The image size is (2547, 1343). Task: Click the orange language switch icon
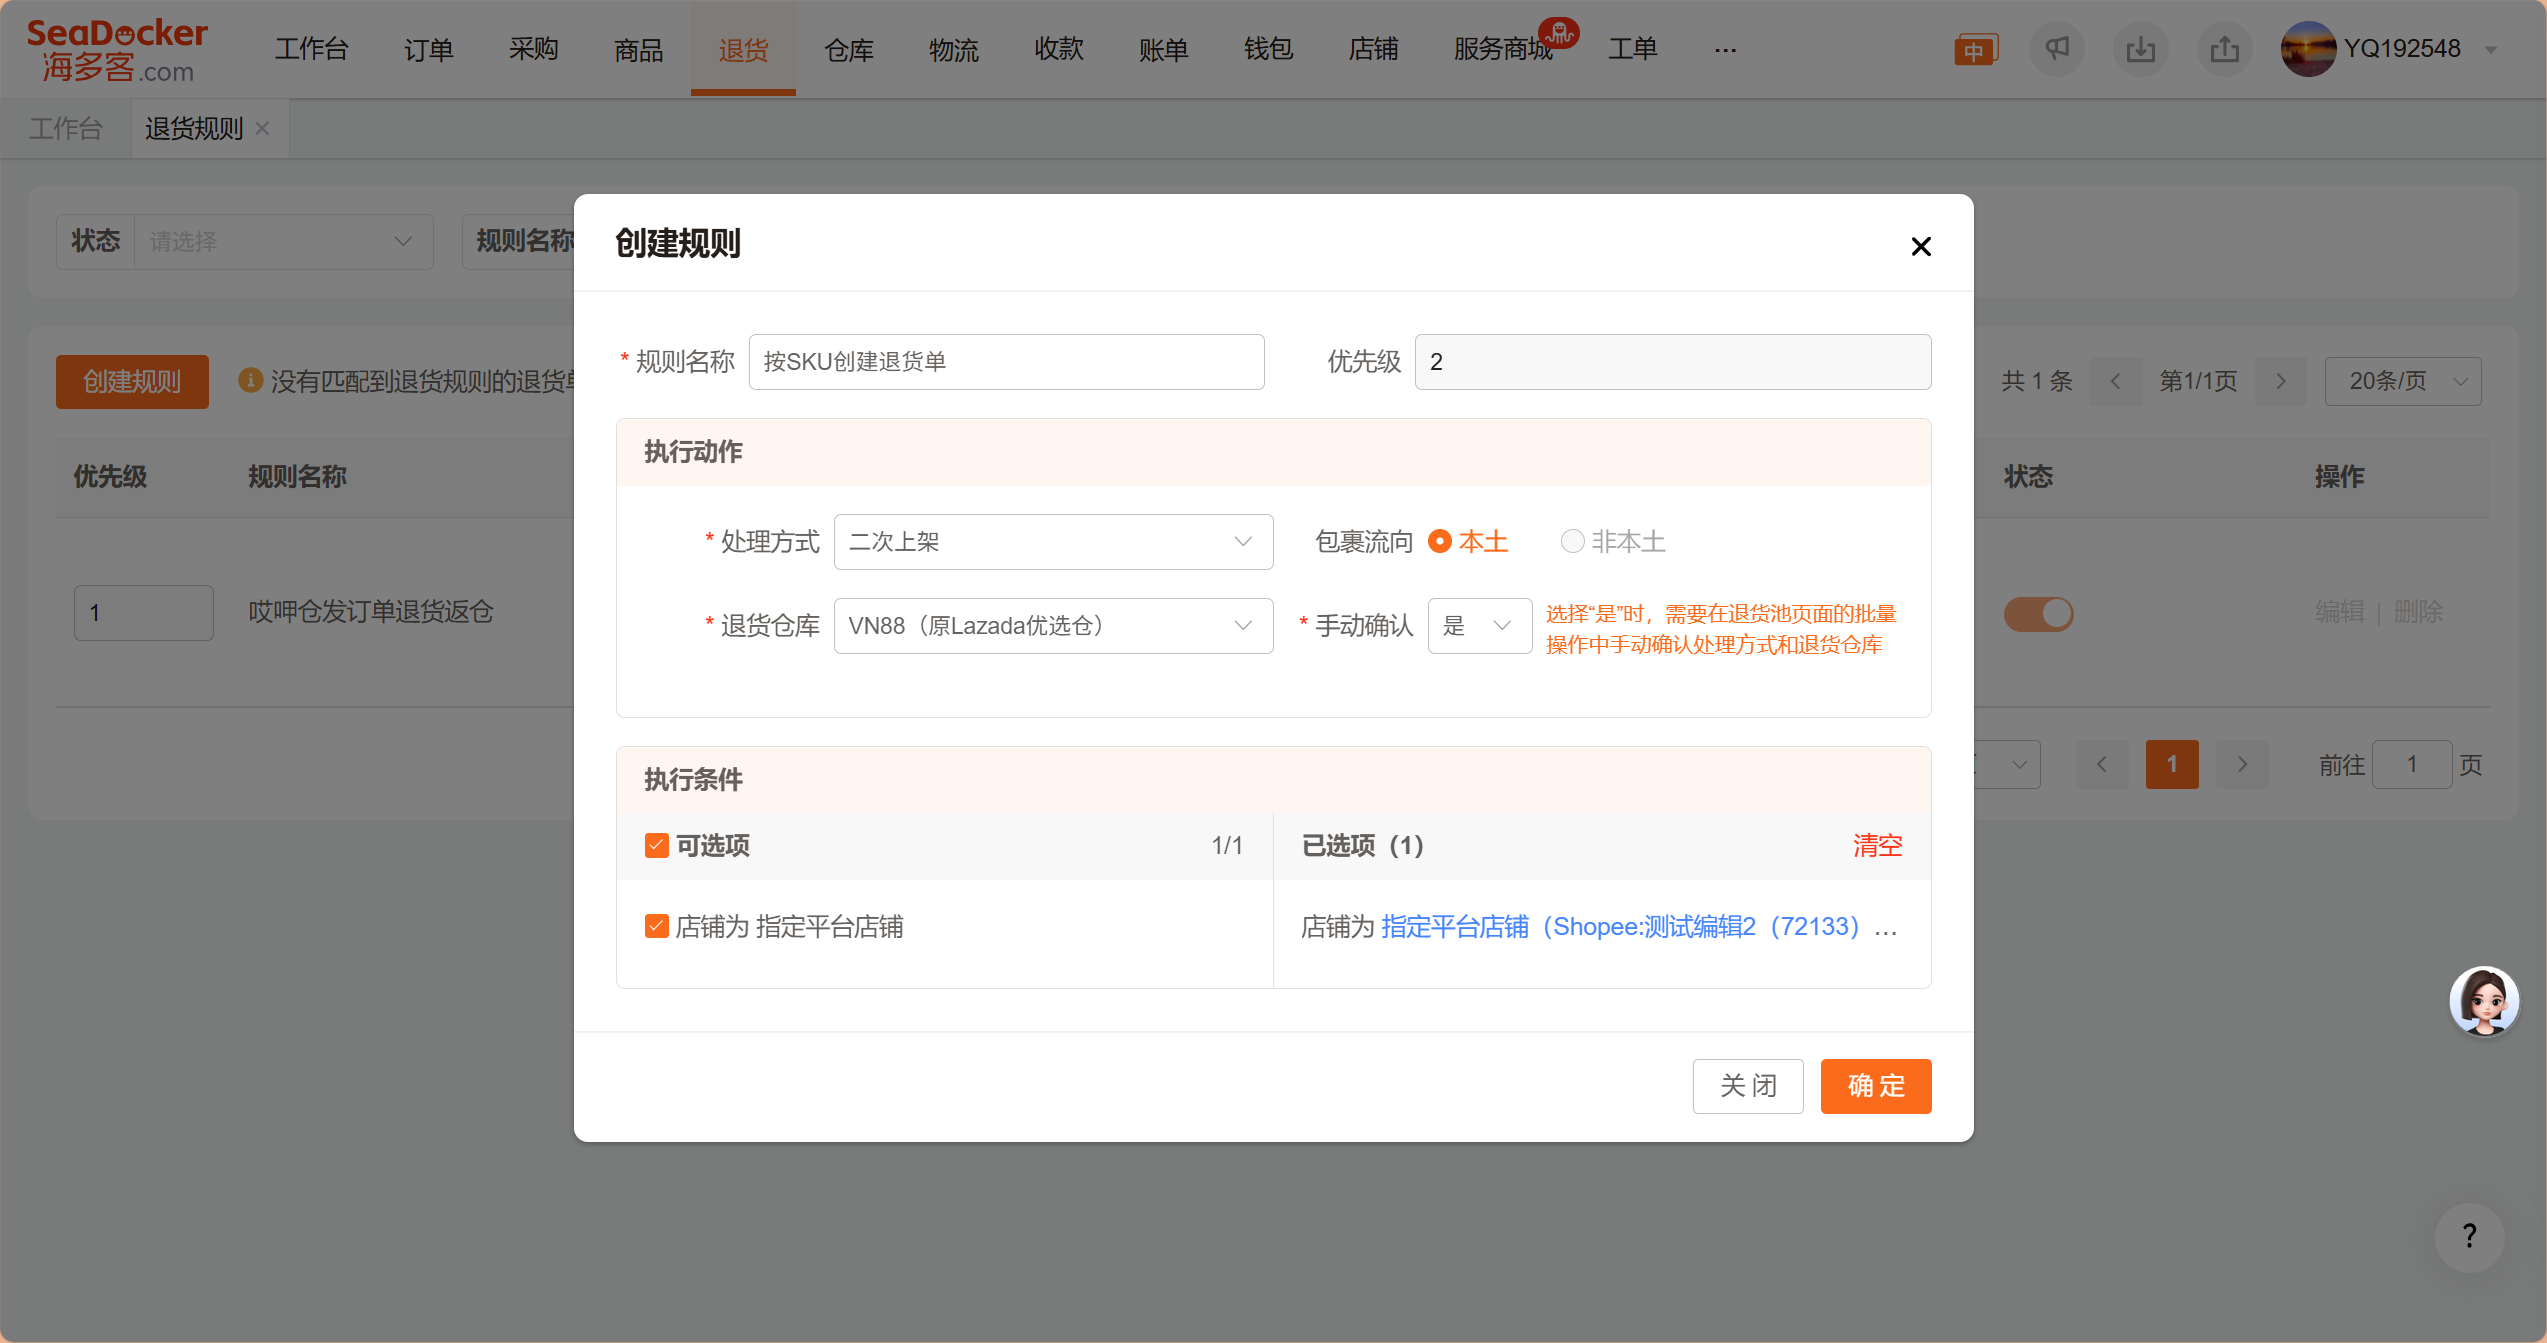[x=1975, y=50]
